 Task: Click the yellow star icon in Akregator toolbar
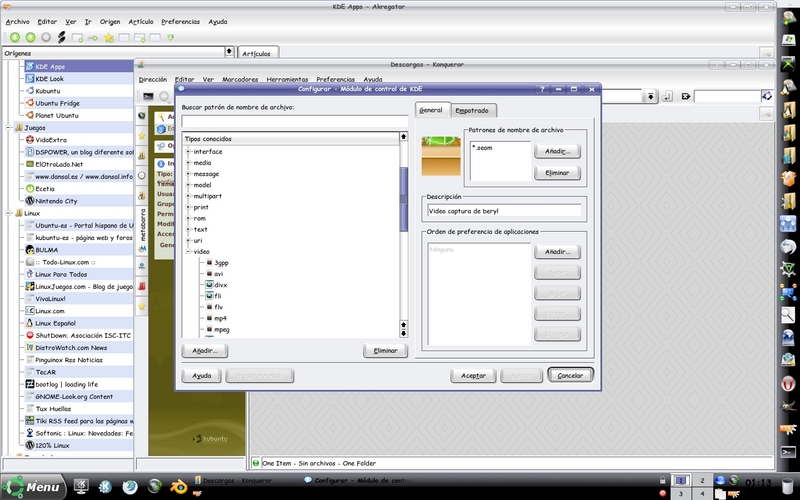tap(108, 37)
